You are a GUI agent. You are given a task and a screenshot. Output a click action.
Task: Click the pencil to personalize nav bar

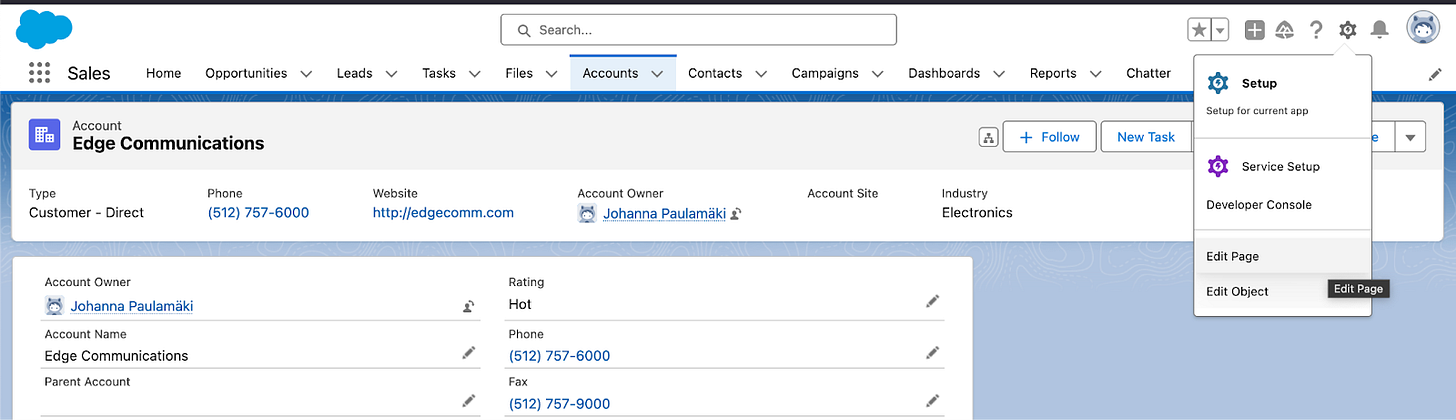point(1435,74)
